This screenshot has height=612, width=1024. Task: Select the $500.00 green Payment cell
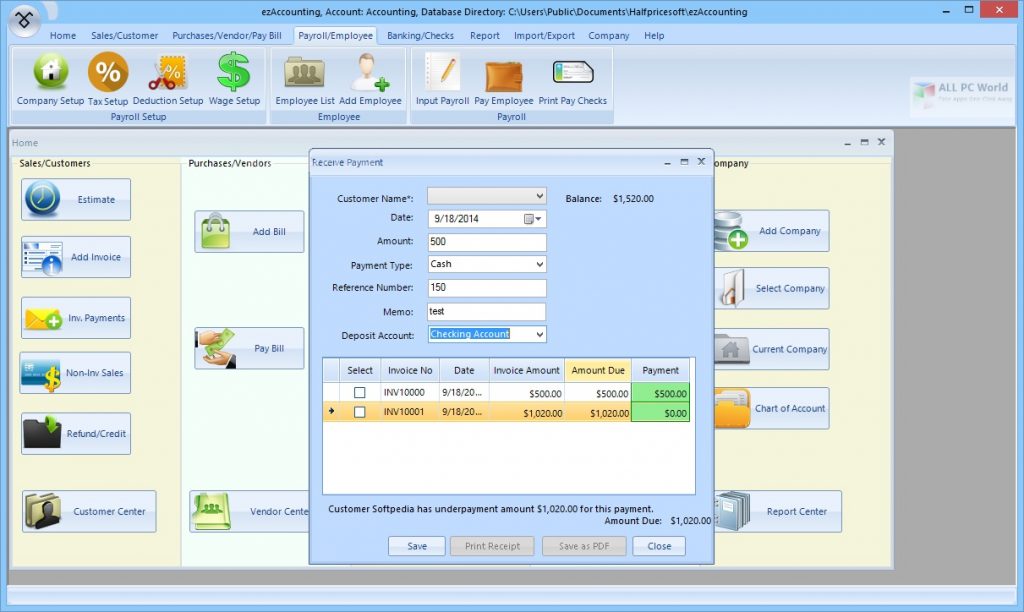[x=660, y=393]
